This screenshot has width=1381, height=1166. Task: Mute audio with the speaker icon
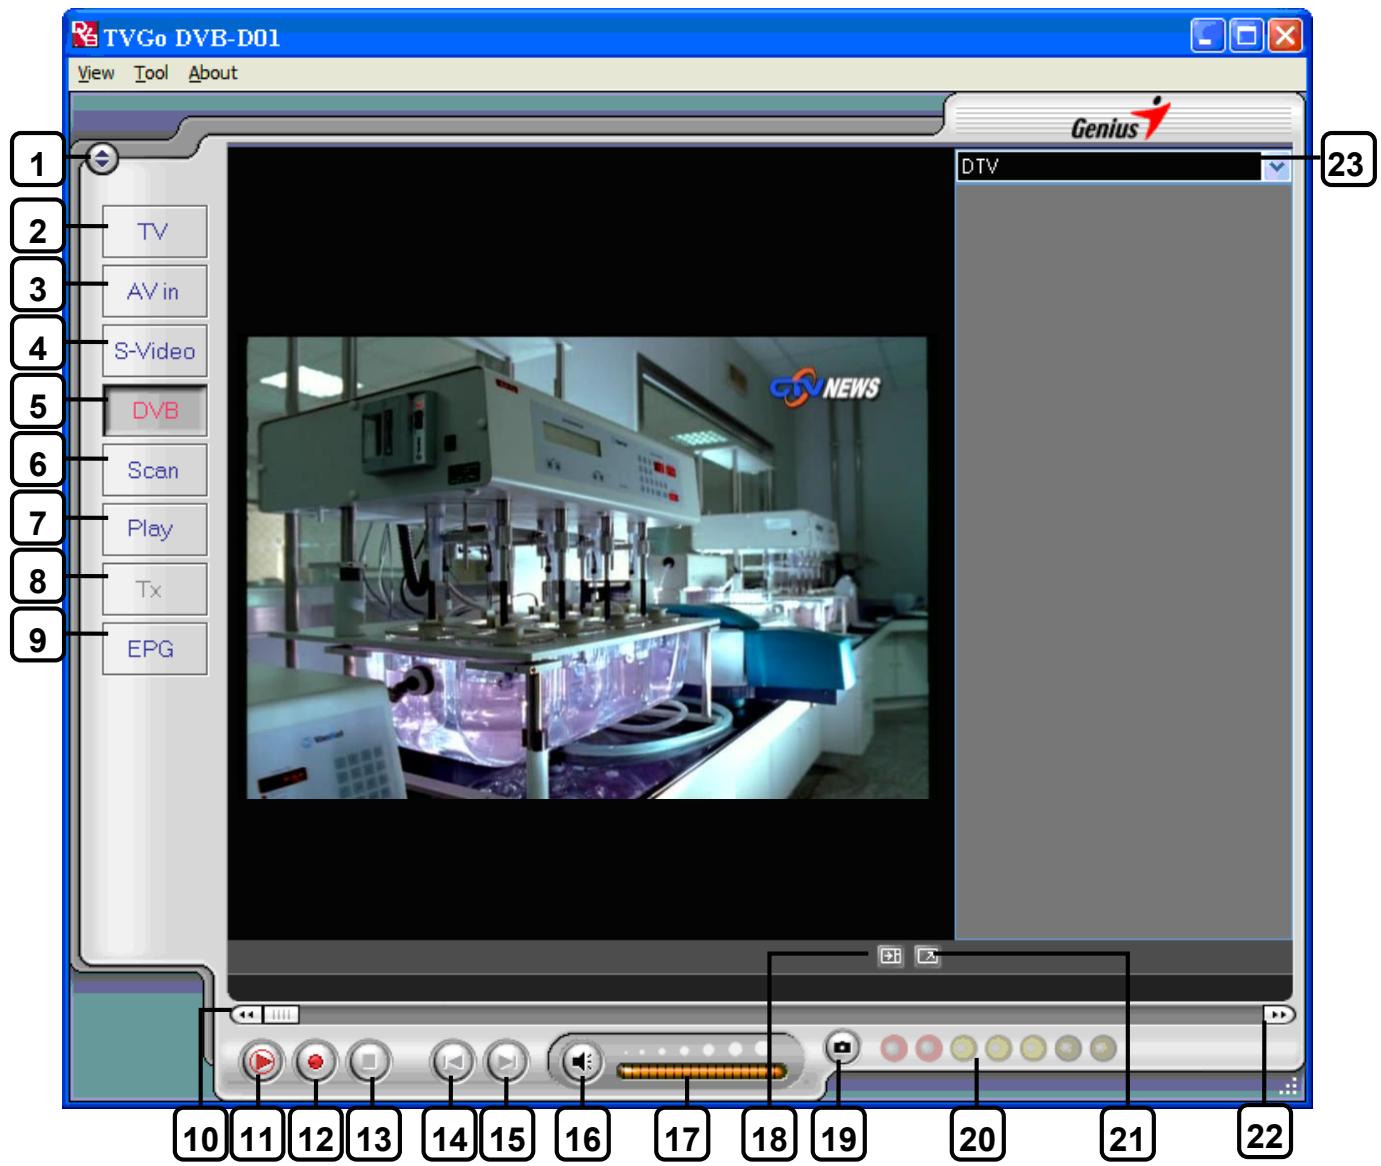(x=583, y=1061)
